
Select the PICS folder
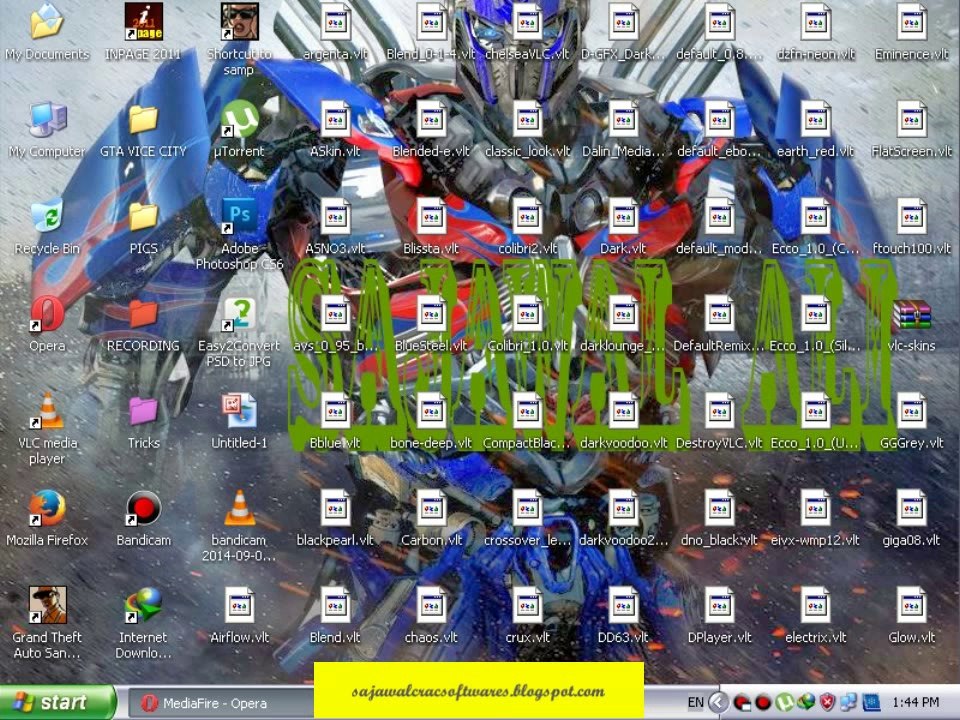[x=143, y=216]
